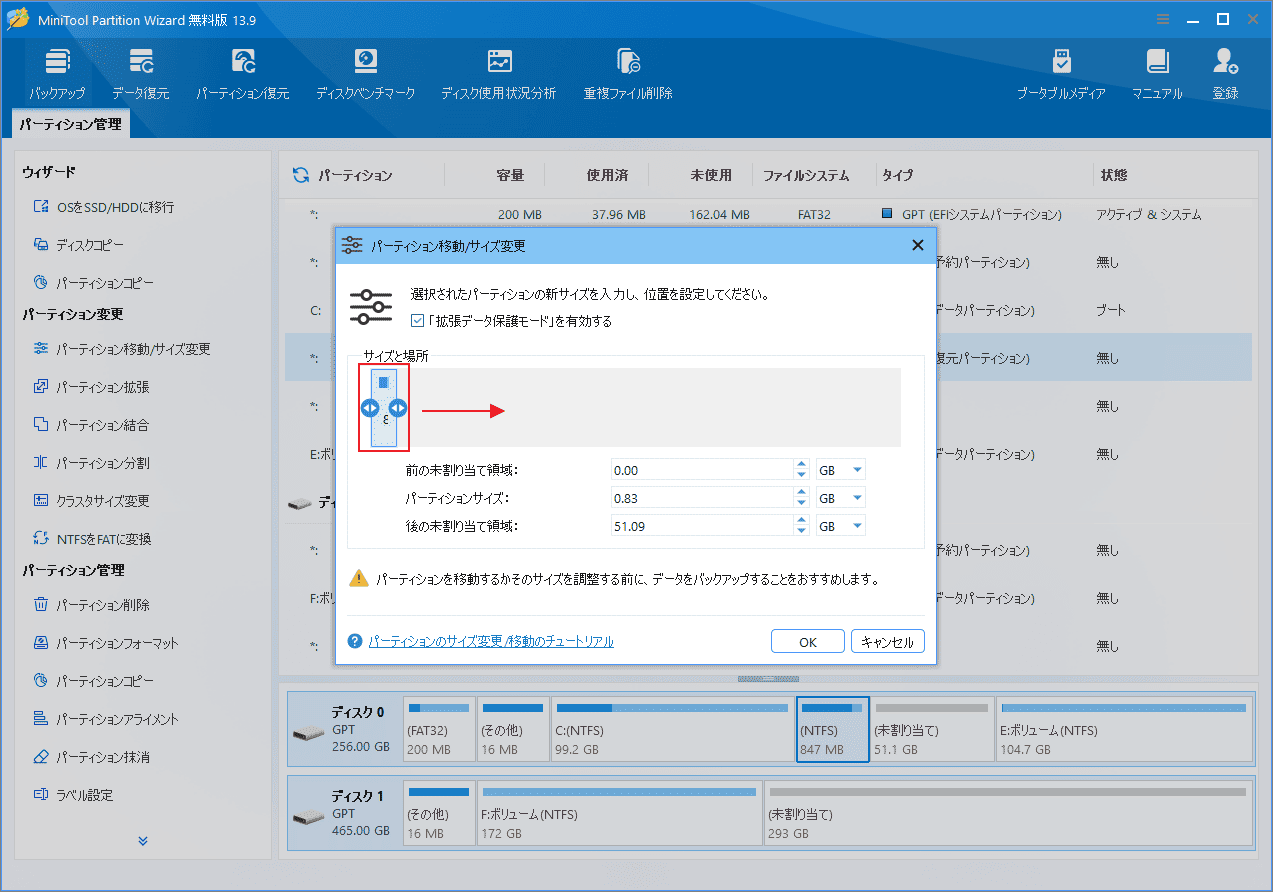Increase 前の未割り当て領域 value with up arrow
This screenshot has height=892, width=1273.
pyautogui.click(x=801, y=465)
